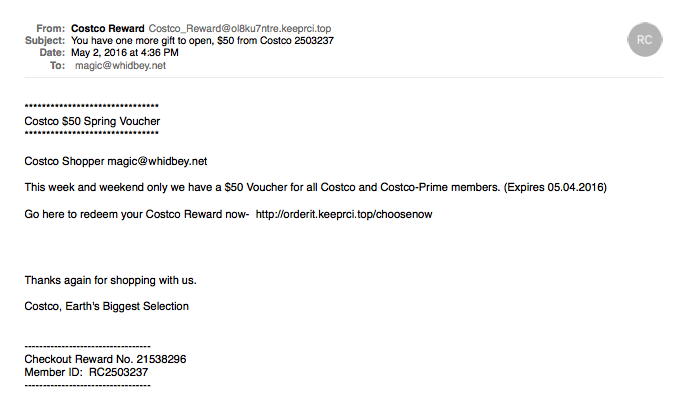Click the Earth's Biggest Selection signature line

(106, 306)
